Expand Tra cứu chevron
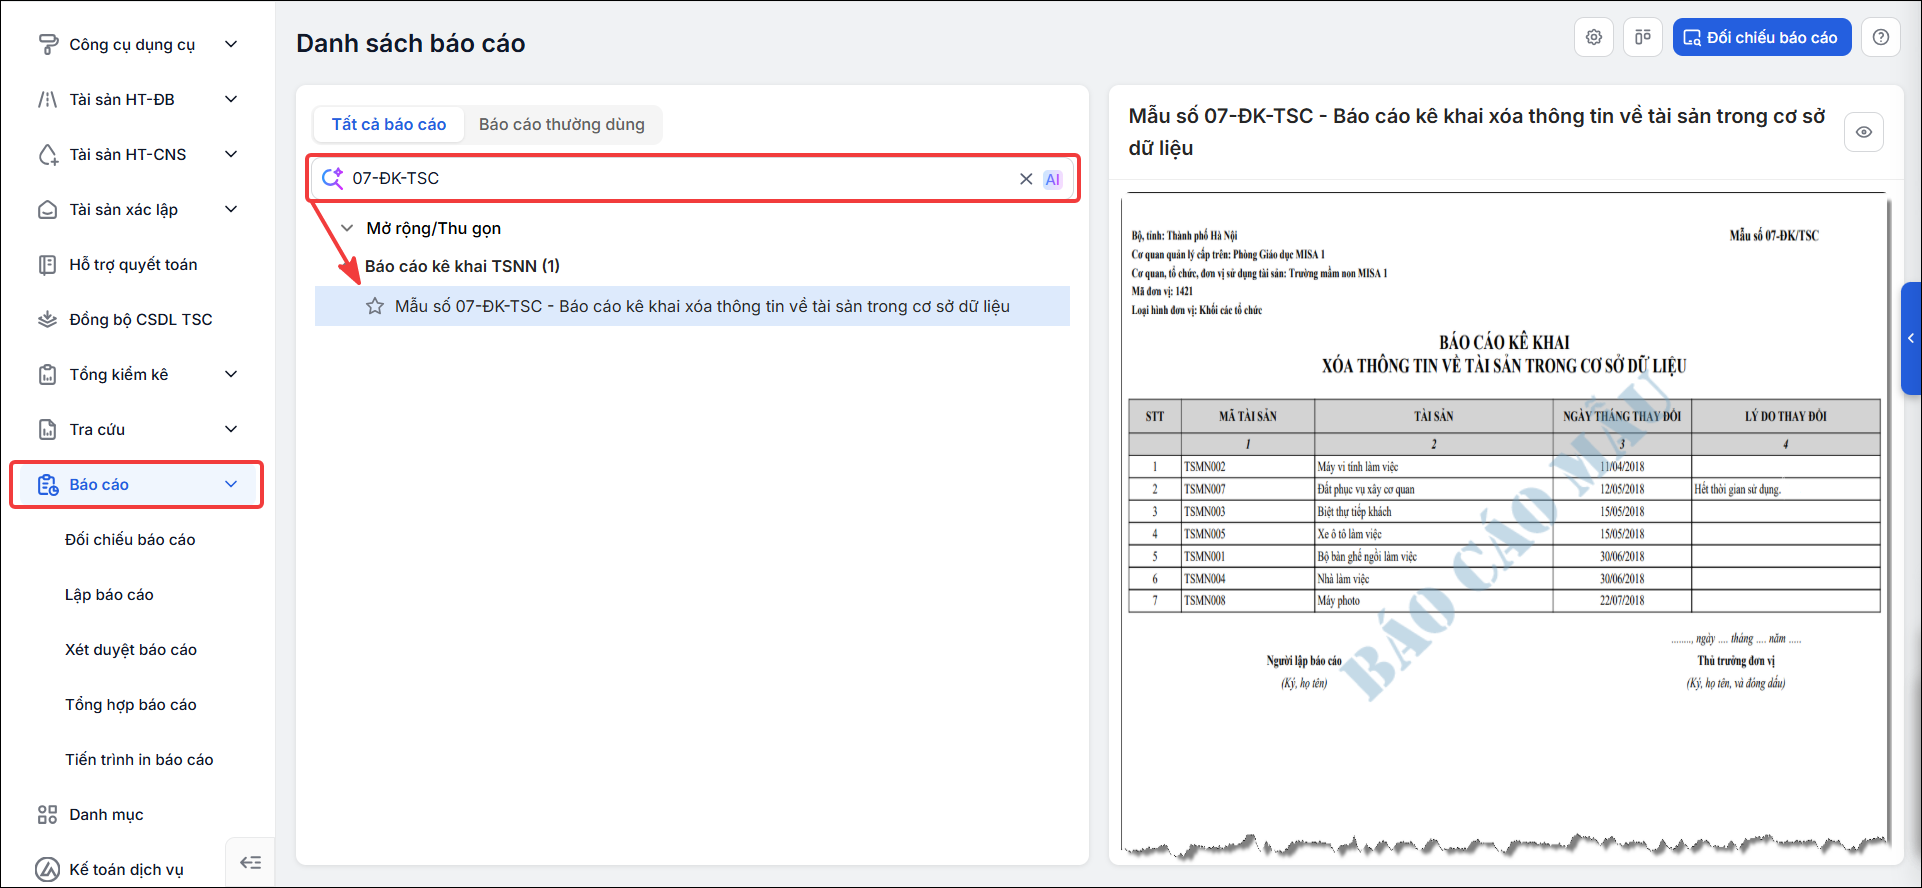Screen dimensions: 1922x888 (x=231, y=429)
